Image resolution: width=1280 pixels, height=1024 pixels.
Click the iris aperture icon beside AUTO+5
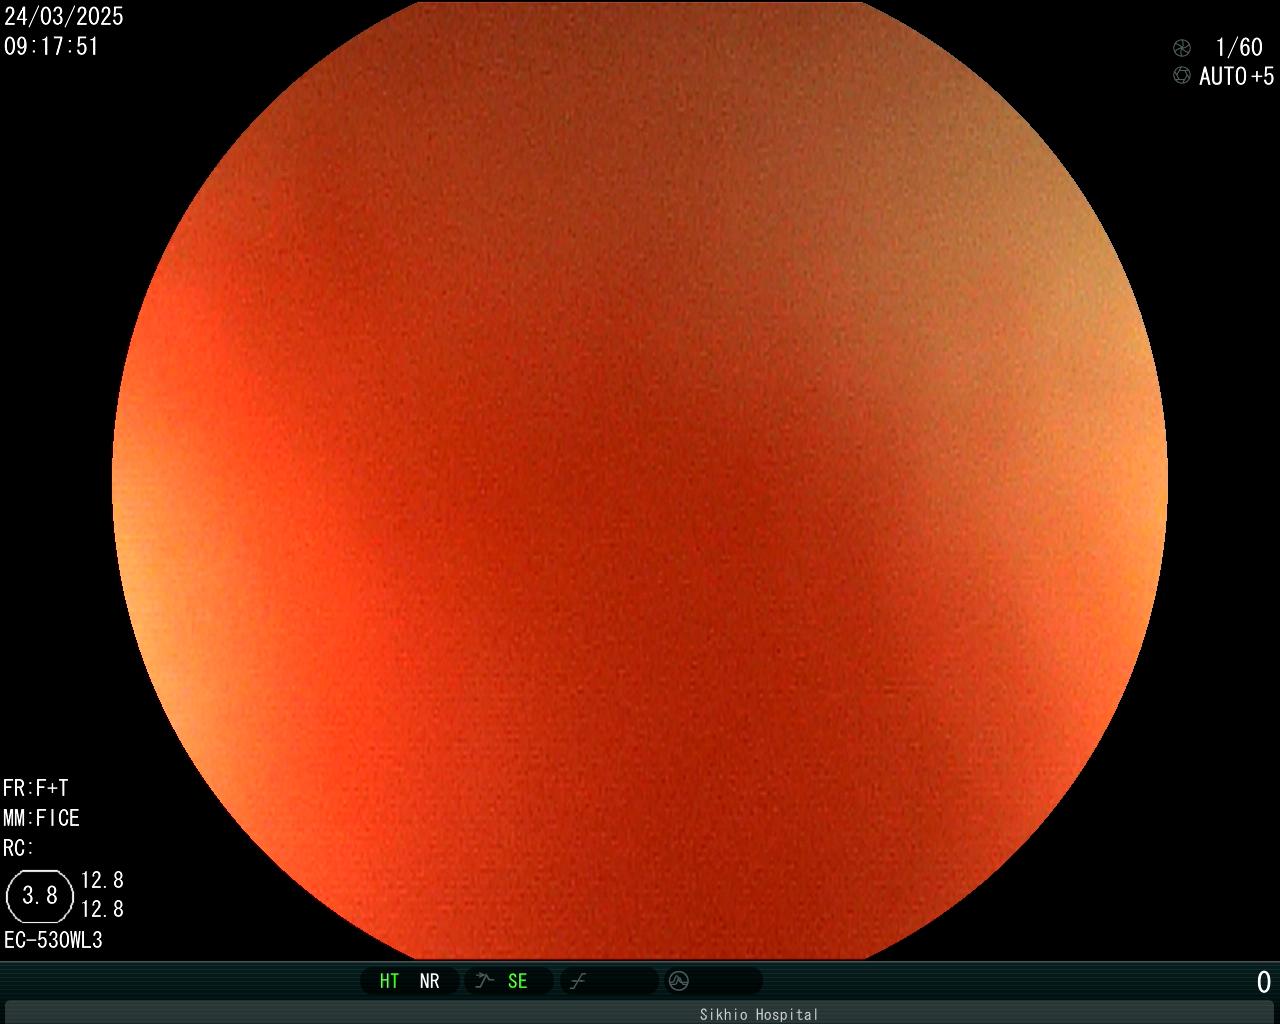[1182, 76]
